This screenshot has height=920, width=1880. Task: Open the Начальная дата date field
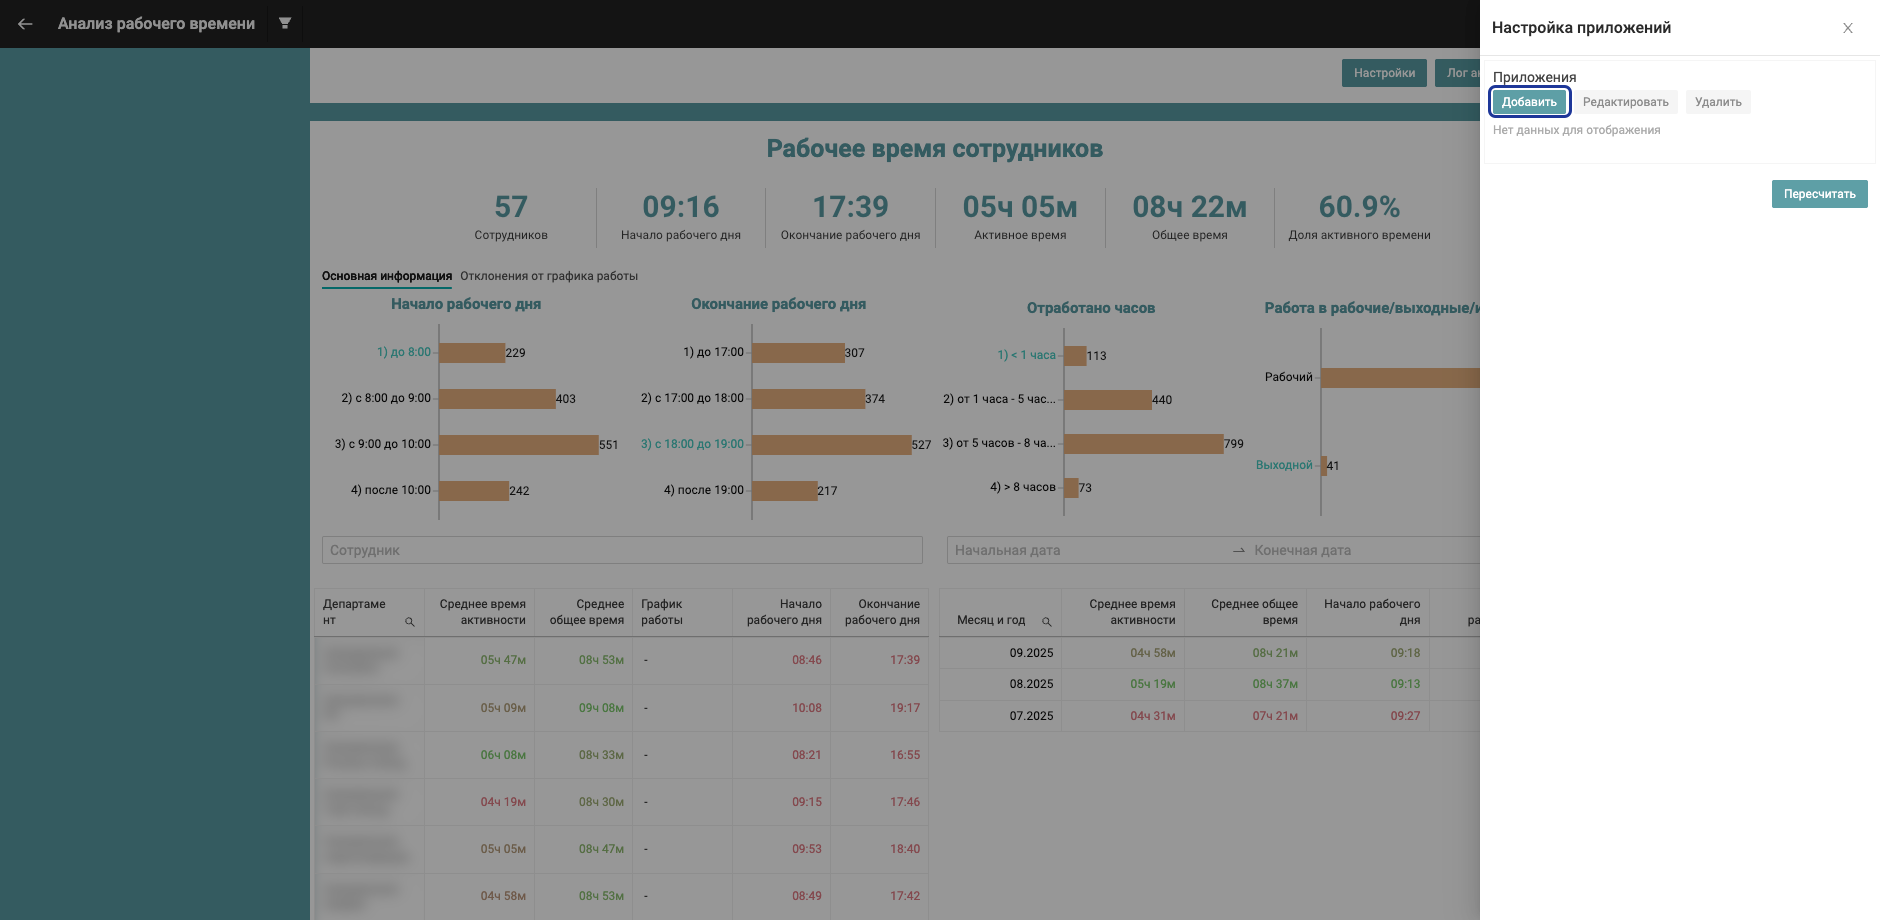click(1085, 550)
